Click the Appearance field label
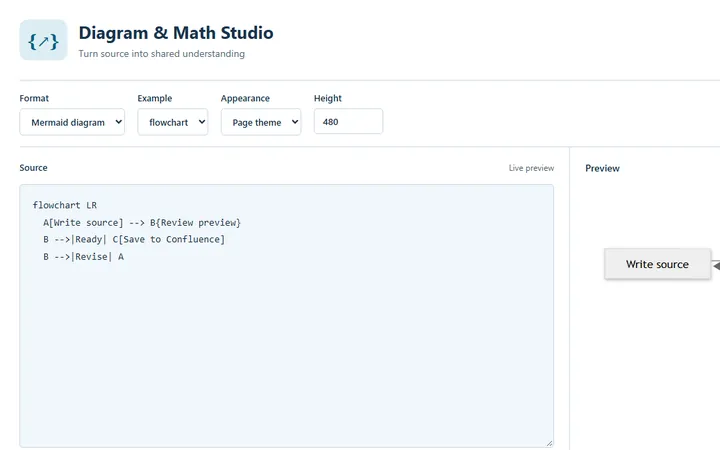This screenshot has width=720, height=450. pyautogui.click(x=245, y=98)
